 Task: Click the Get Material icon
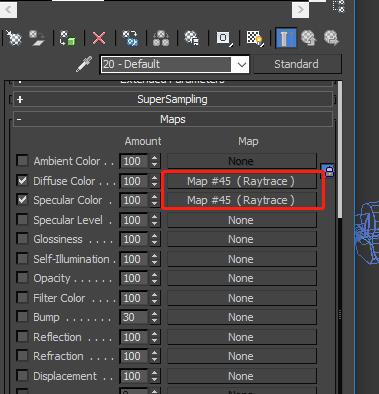point(13,38)
